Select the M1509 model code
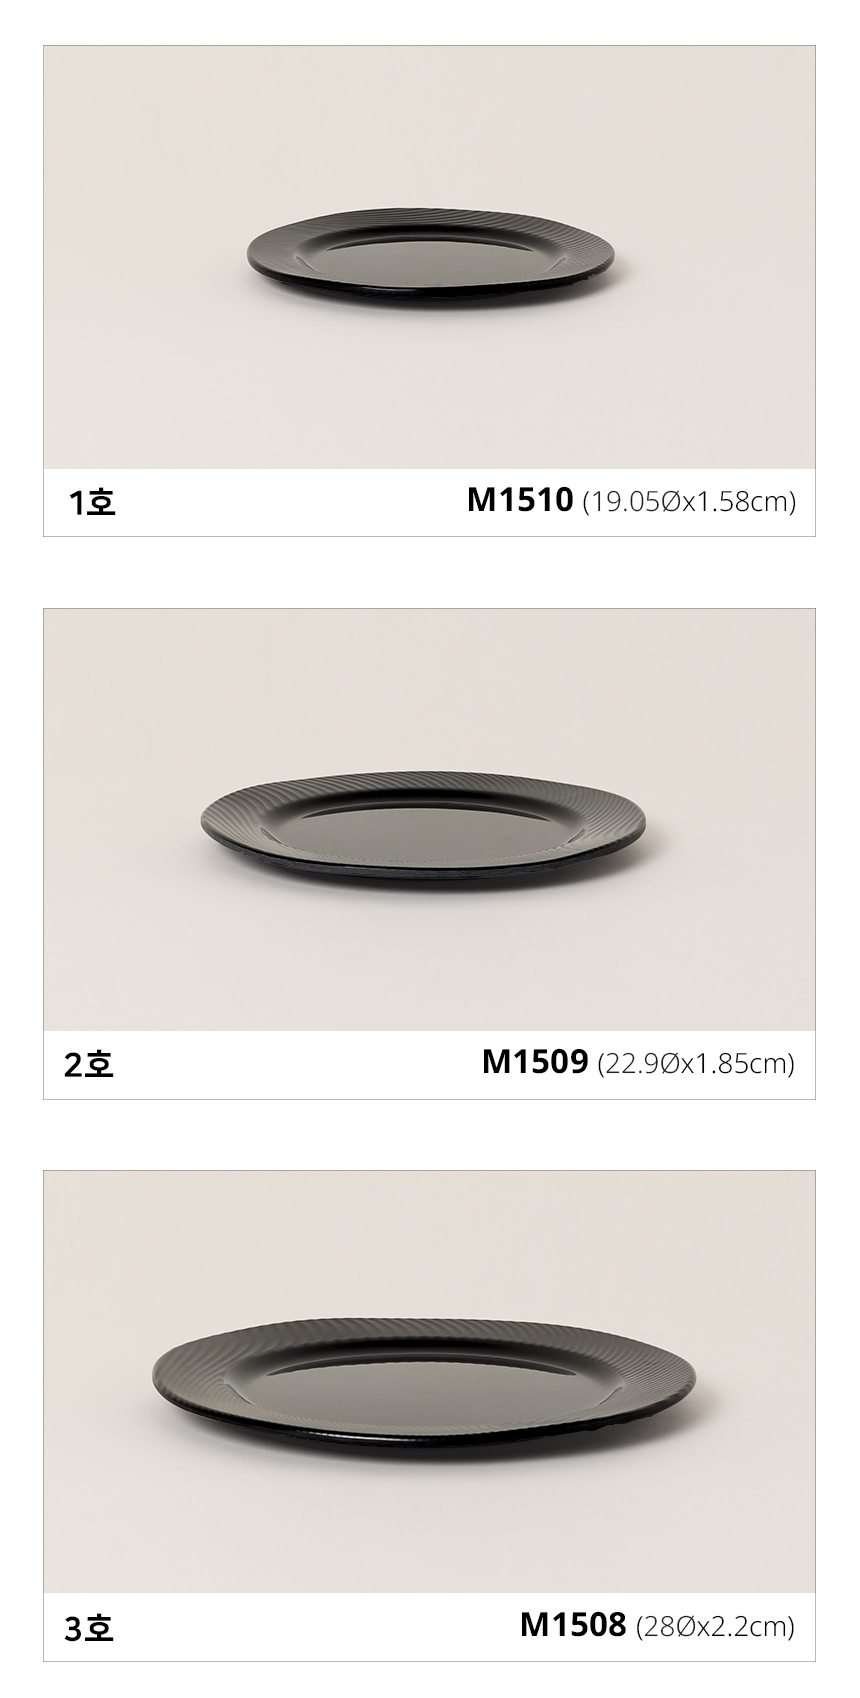860x1698 pixels. click(x=535, y=1062)
